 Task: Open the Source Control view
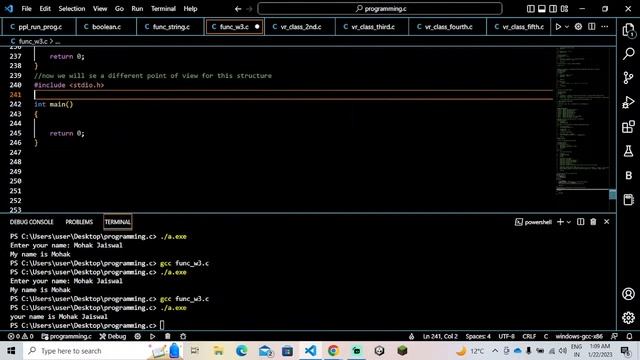pos(629,78)
